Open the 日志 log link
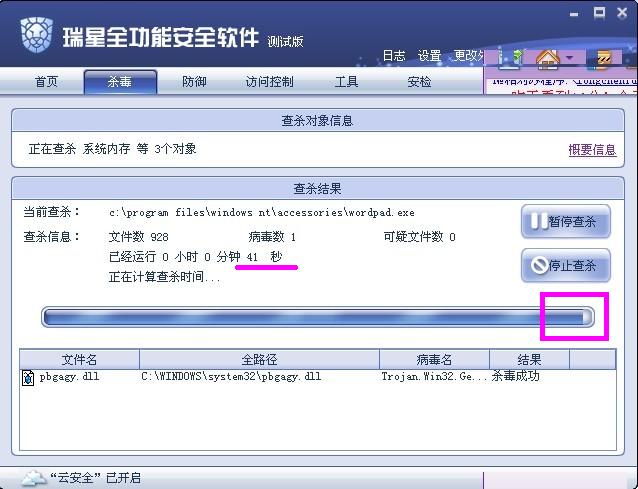 [394, 55]
